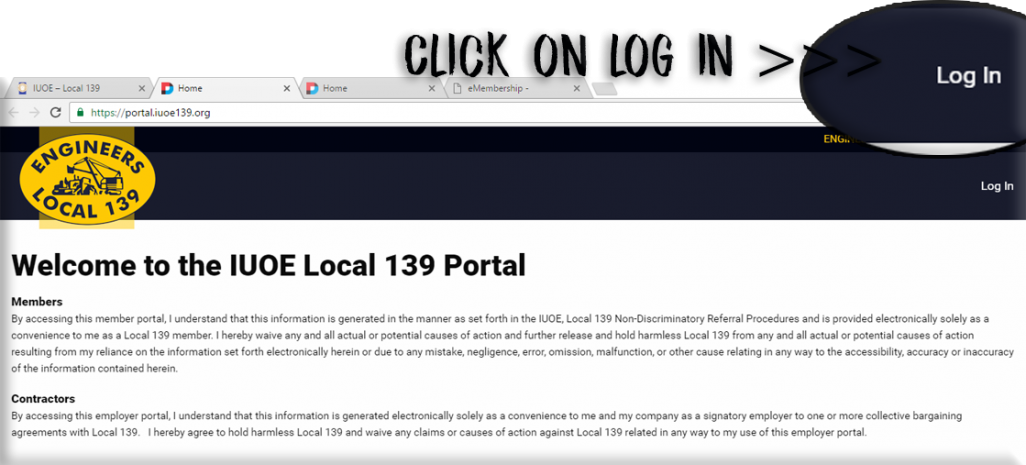Click the Engineers Local 139 logo
This screenshot has height=465, width=1026.
click(87, 178)
